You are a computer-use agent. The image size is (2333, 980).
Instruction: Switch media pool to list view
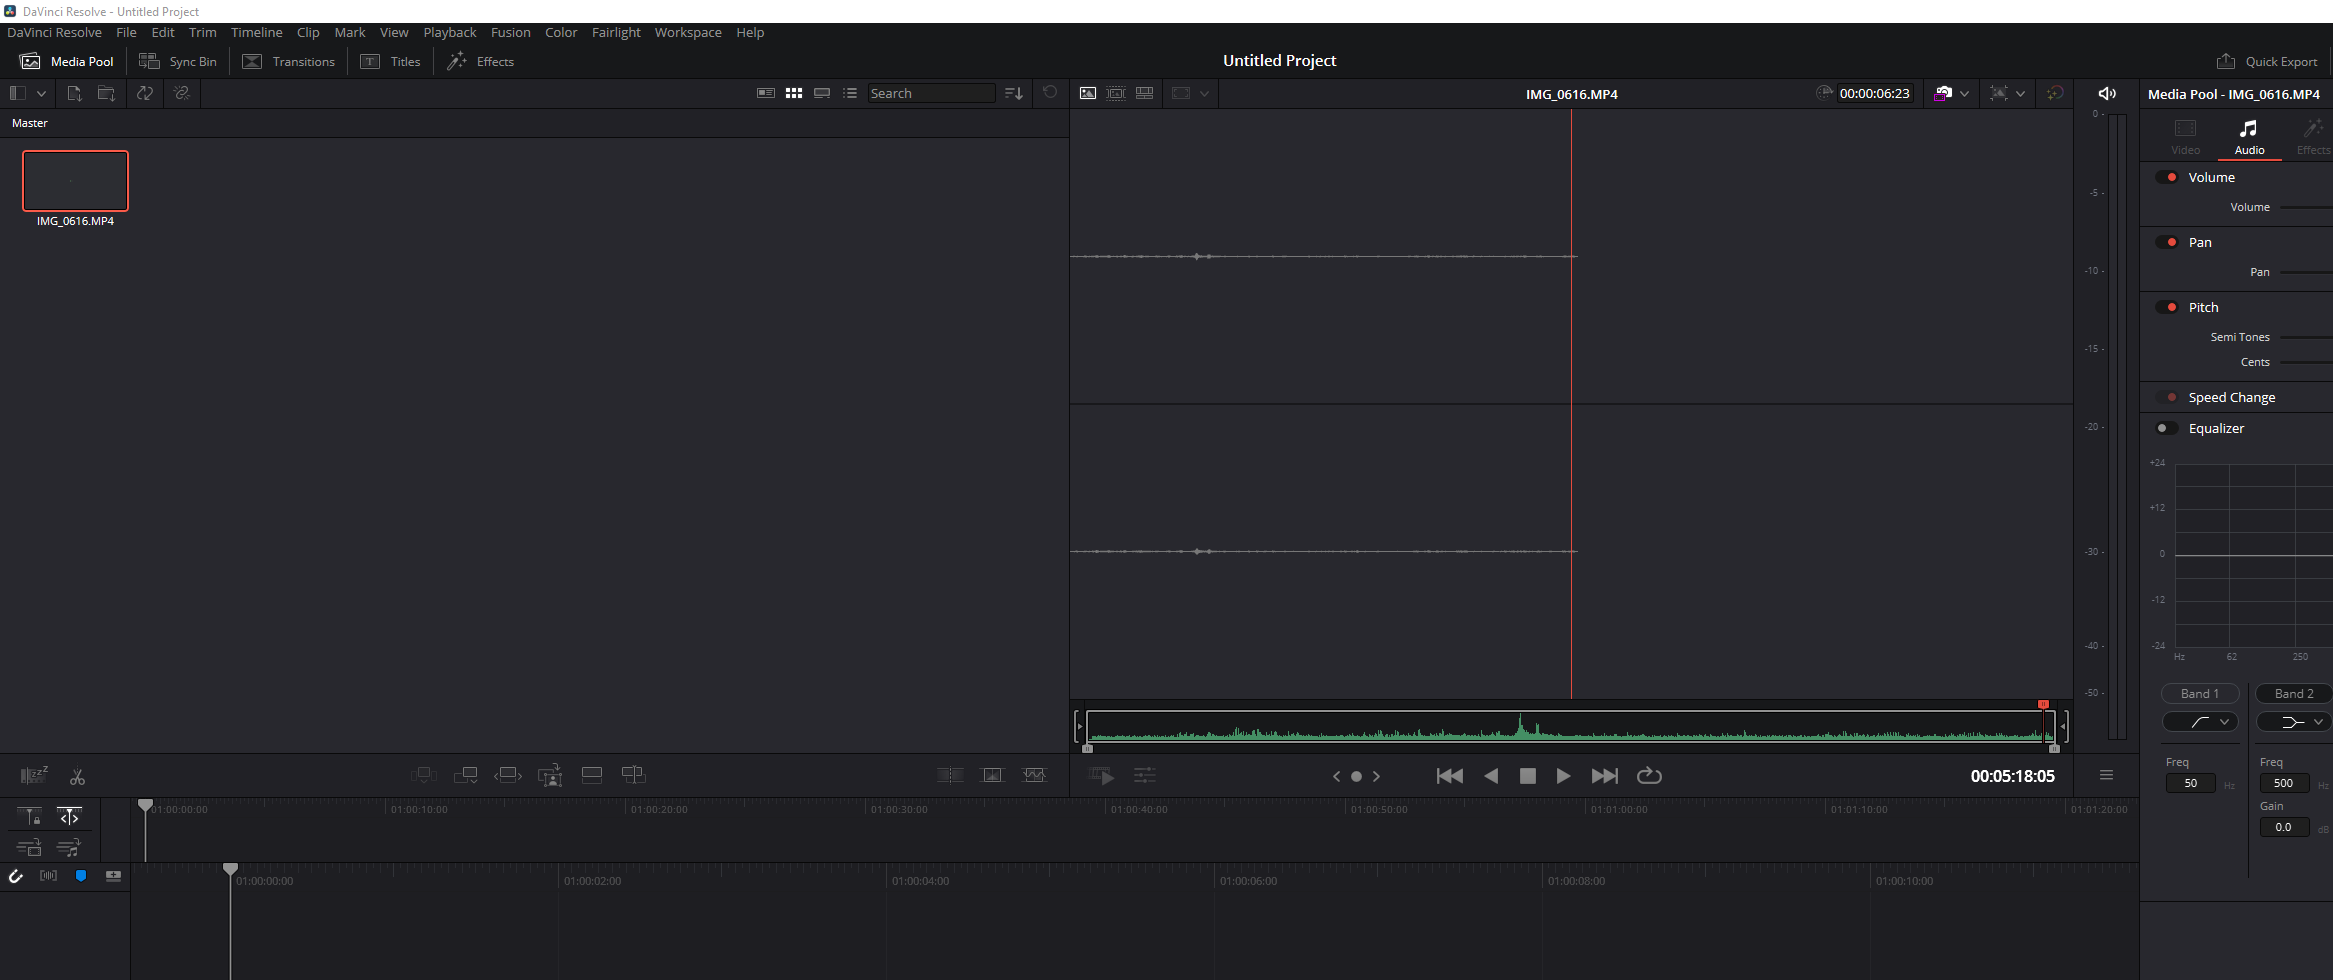click(x=850, y=93)
